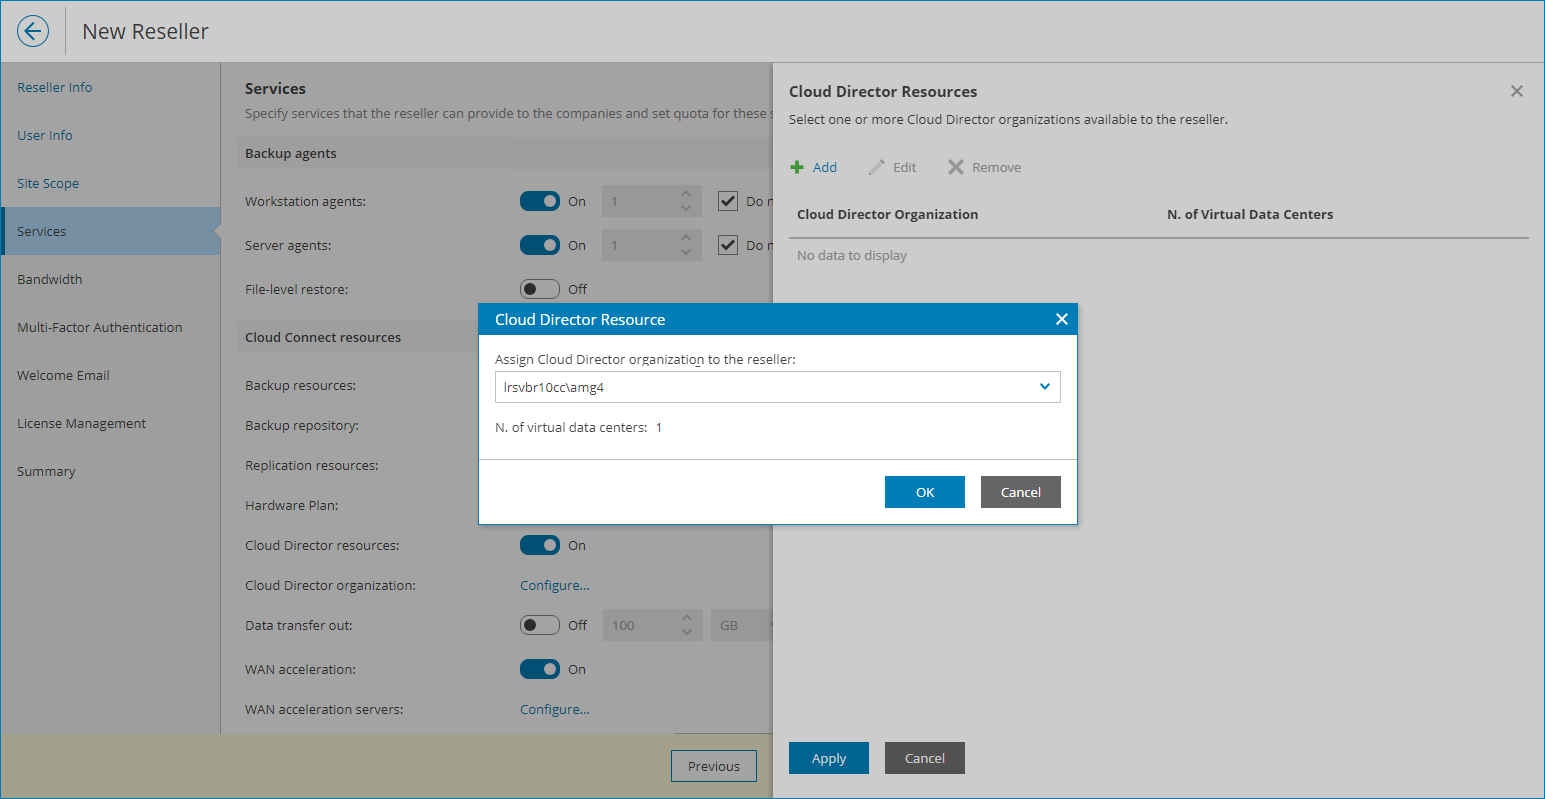Uncheck the checkbox beside Server agents quota
This screenshot has width=1545, height=799.
[728, 245]
